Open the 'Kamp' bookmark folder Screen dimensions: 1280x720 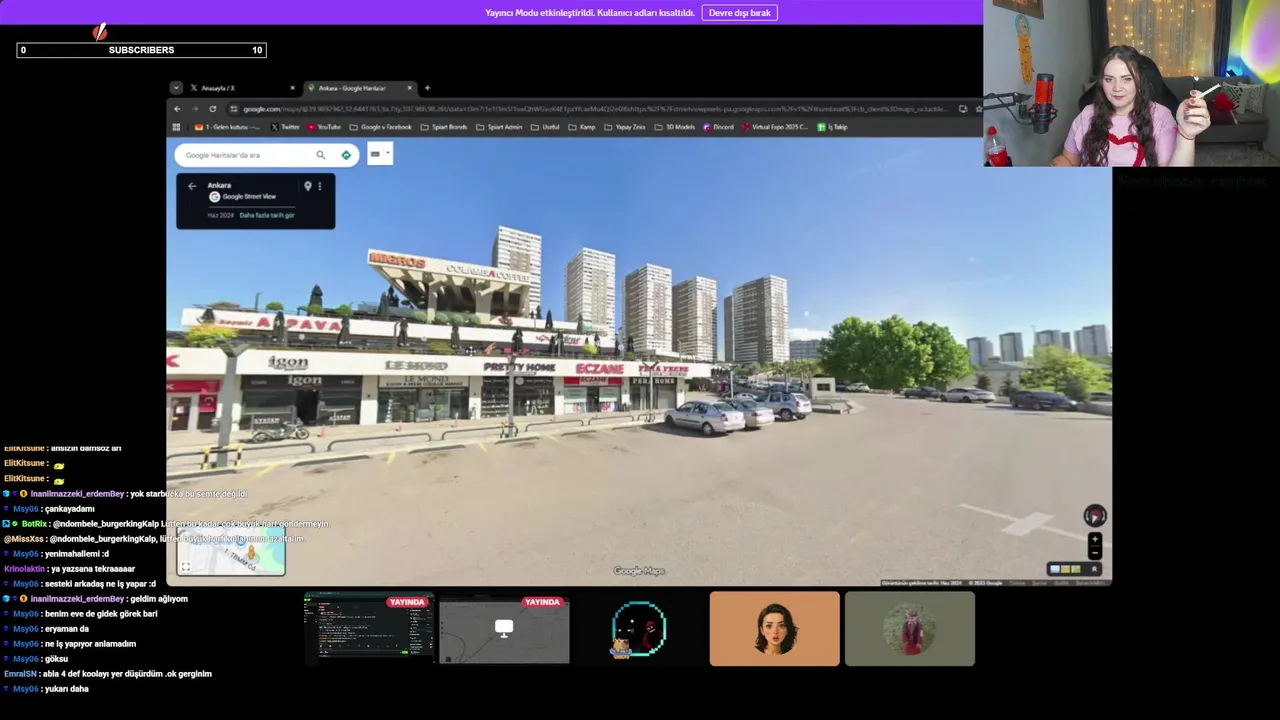pos(582,127)
